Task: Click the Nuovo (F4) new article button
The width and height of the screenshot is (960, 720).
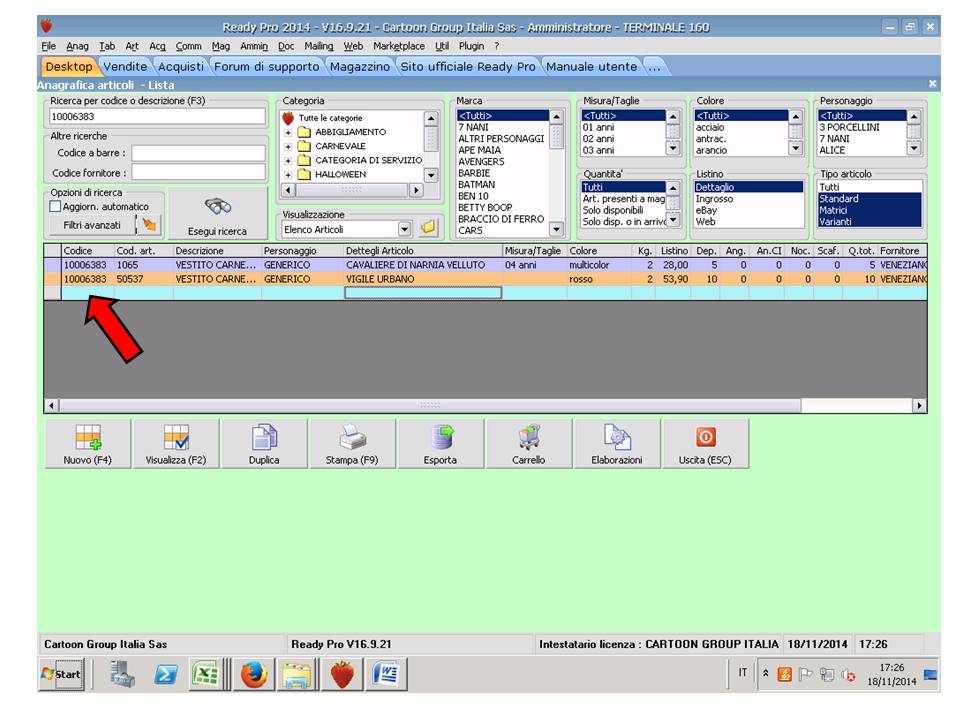Action: (88, 444)
